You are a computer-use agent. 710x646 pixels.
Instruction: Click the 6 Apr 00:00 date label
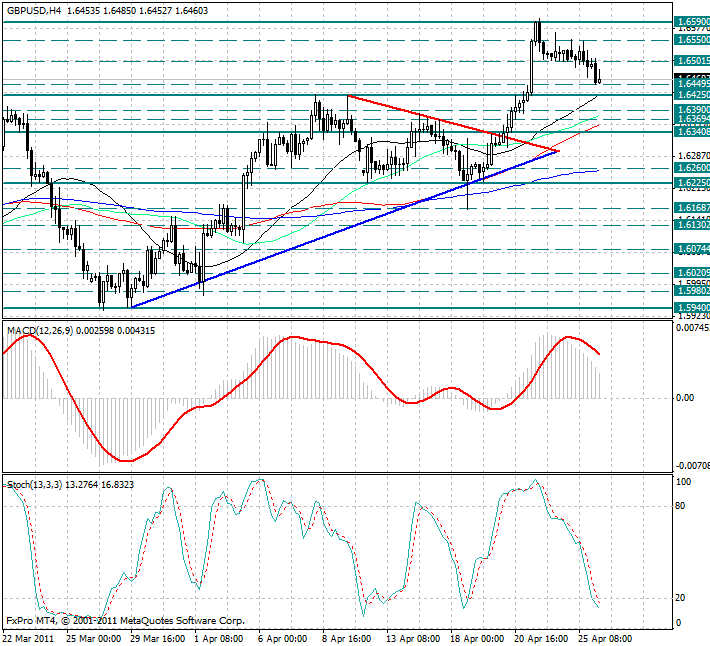click(x=283, y=639)
